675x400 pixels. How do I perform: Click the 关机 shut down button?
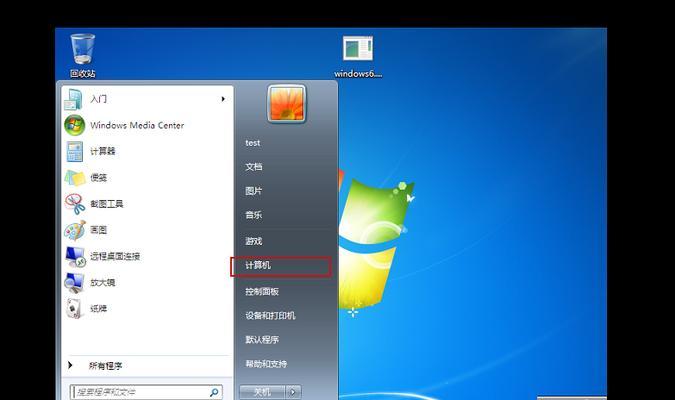262,392
